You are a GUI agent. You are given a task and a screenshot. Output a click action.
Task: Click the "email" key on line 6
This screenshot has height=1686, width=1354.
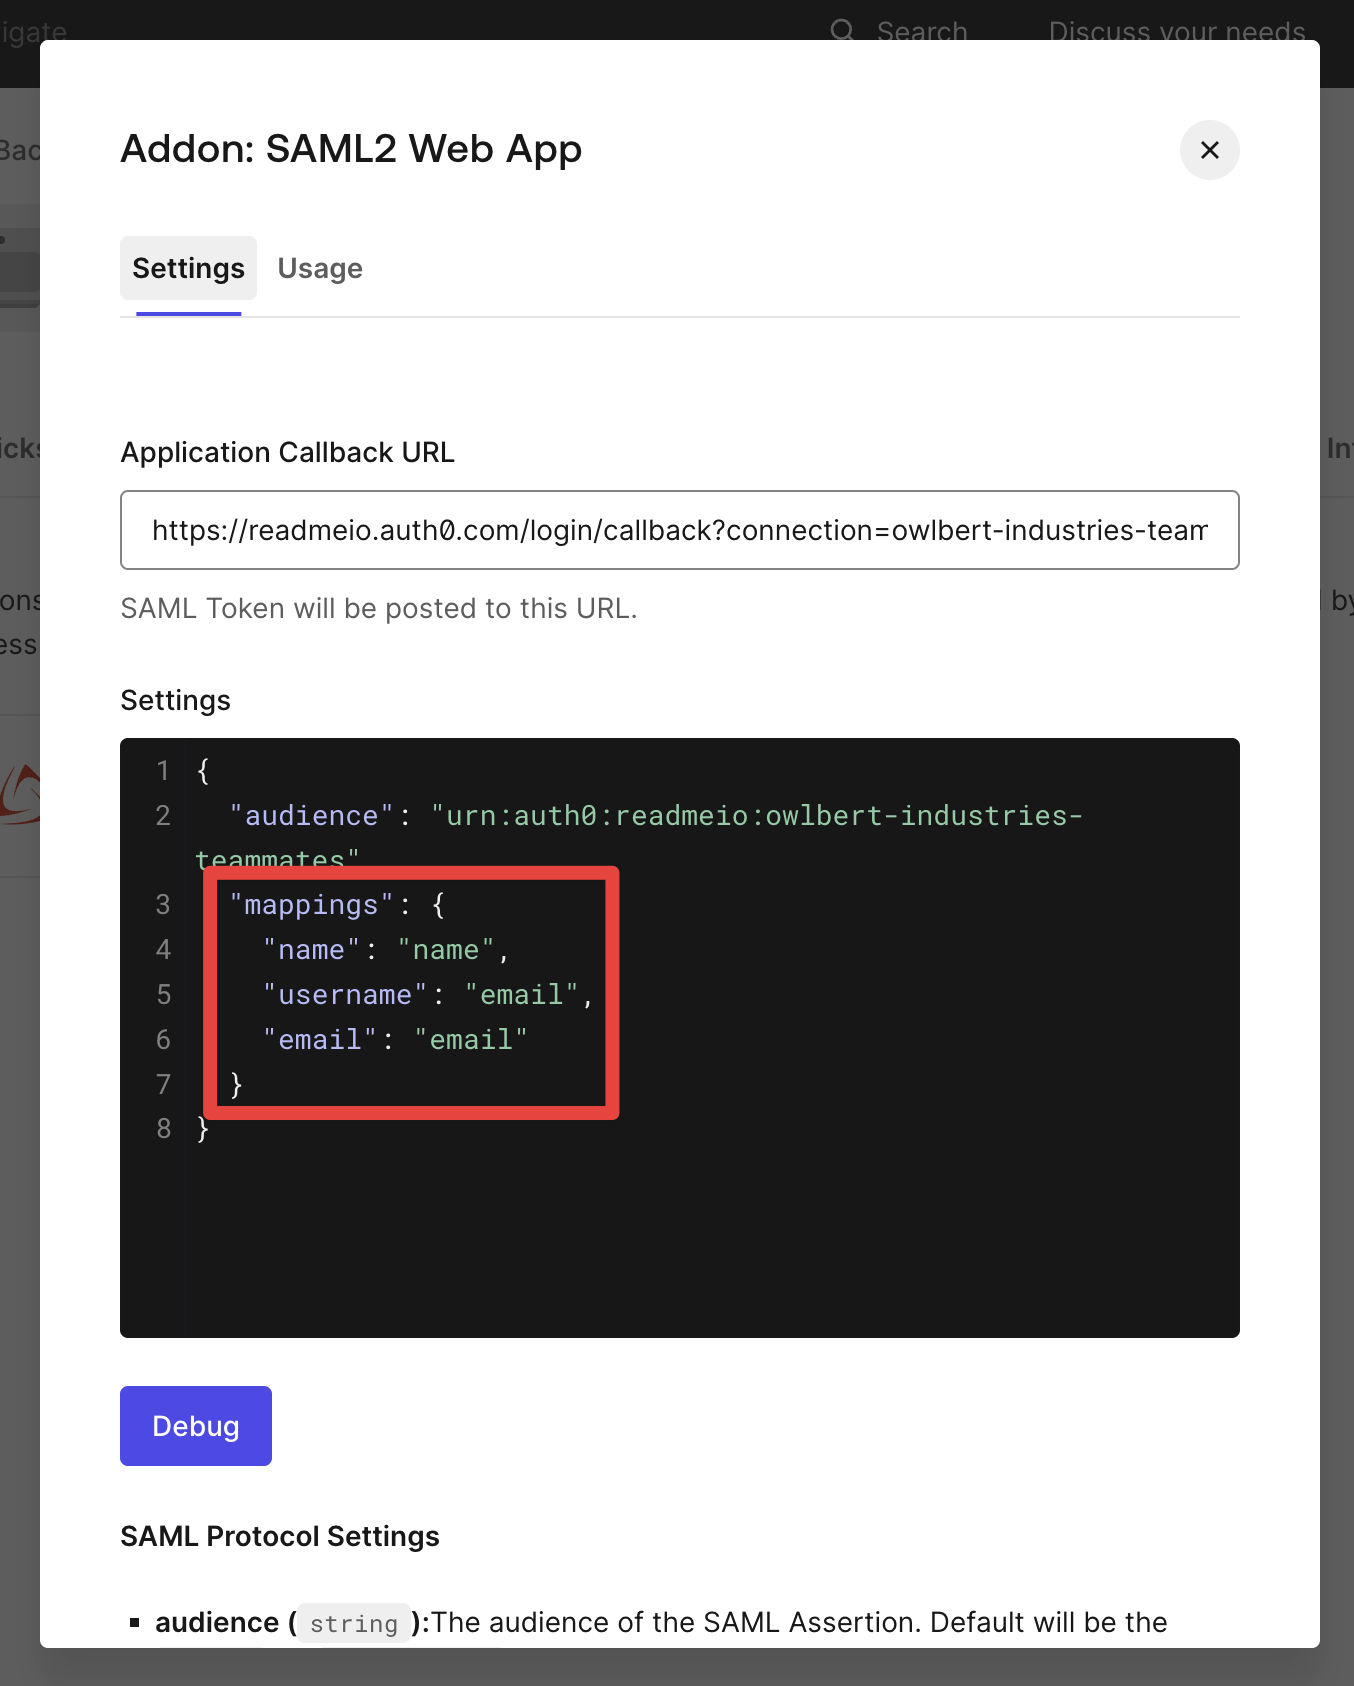point(320,1040)
